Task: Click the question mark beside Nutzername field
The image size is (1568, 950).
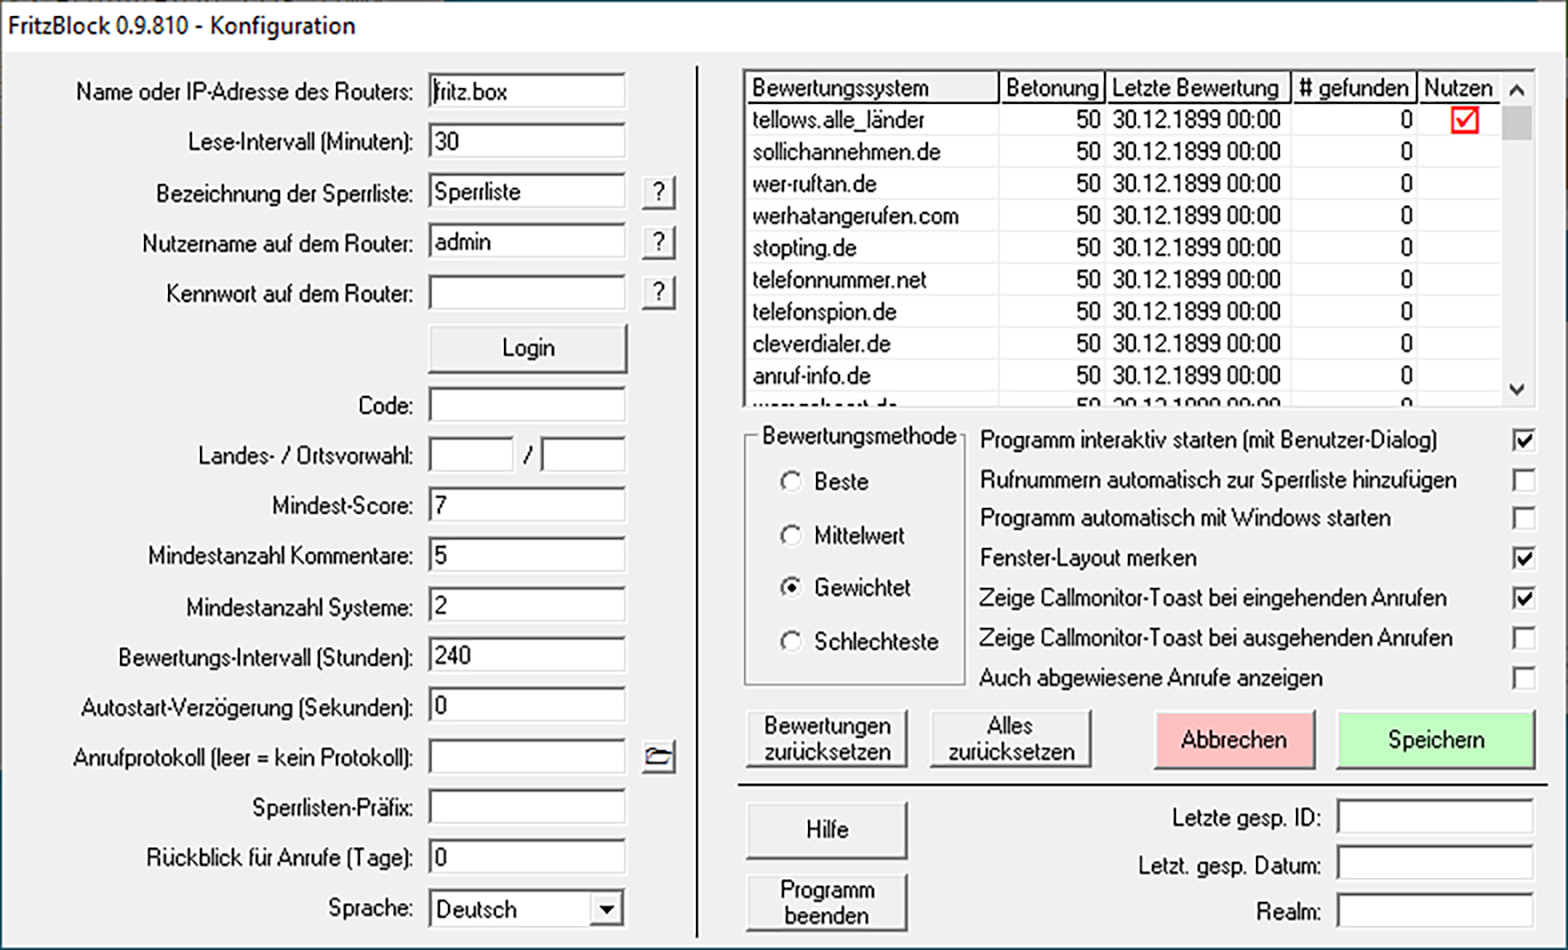Action: click(x=658, y=242)
